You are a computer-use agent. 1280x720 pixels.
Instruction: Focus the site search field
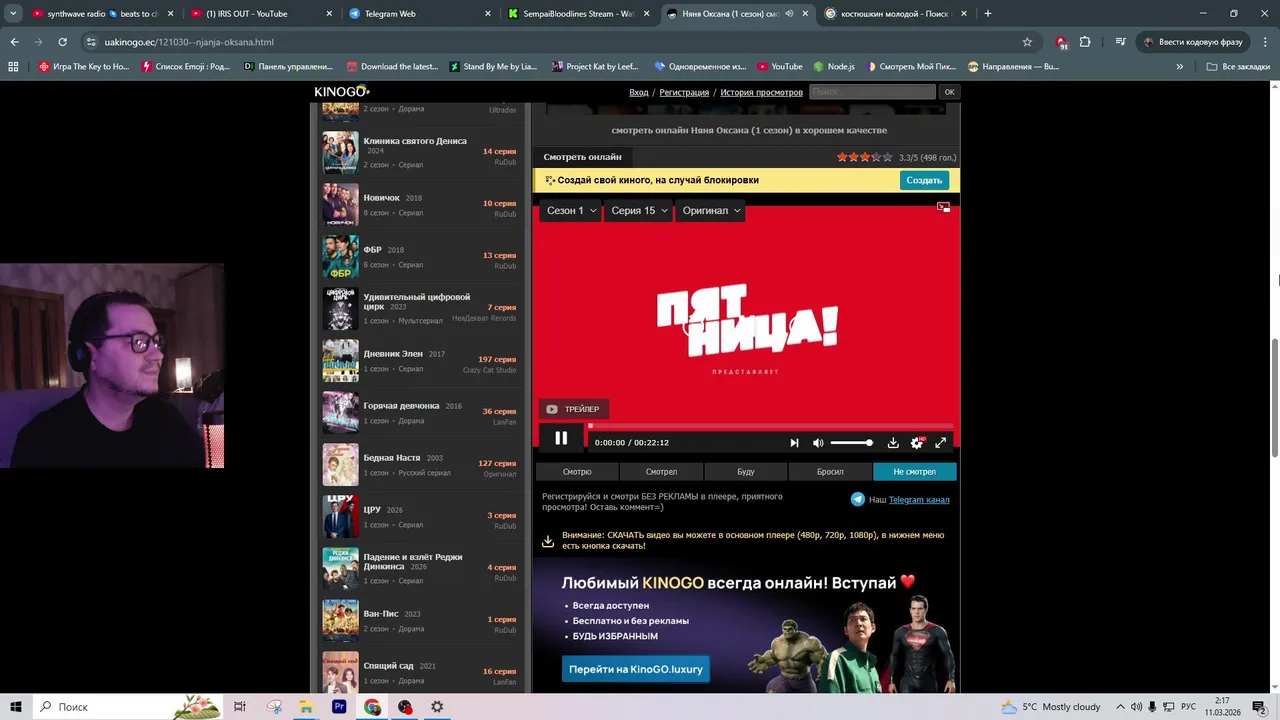tap(872, 92)
